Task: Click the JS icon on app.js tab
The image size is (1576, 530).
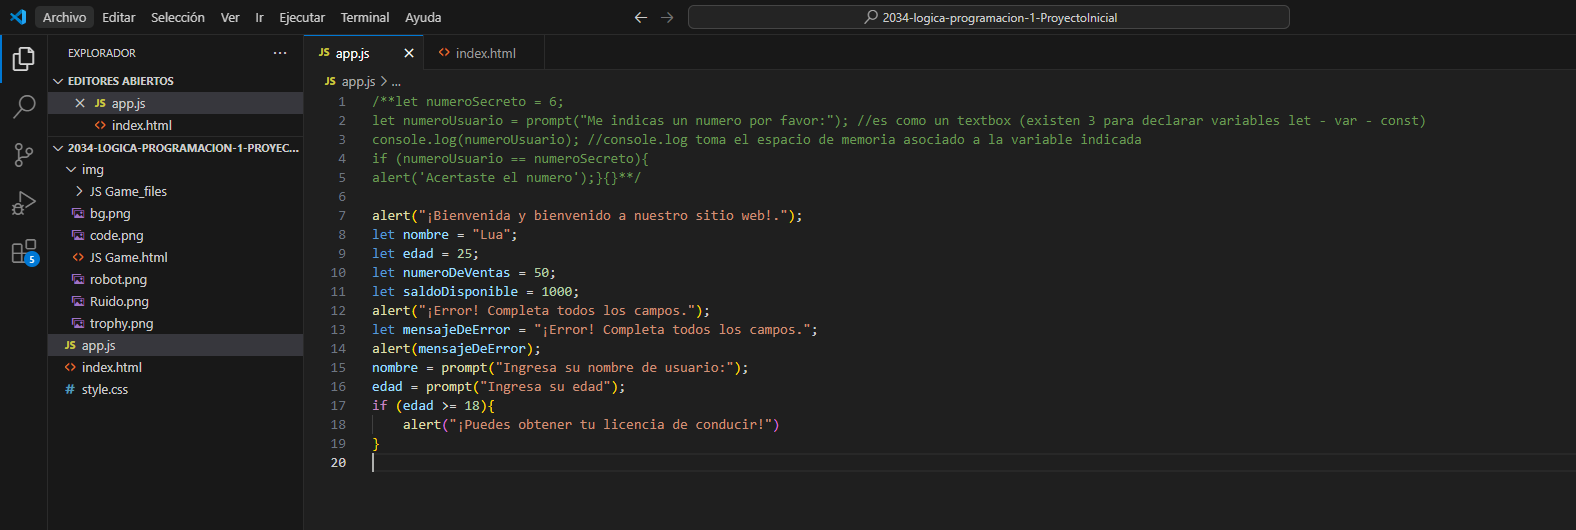Action: [324, 53]
